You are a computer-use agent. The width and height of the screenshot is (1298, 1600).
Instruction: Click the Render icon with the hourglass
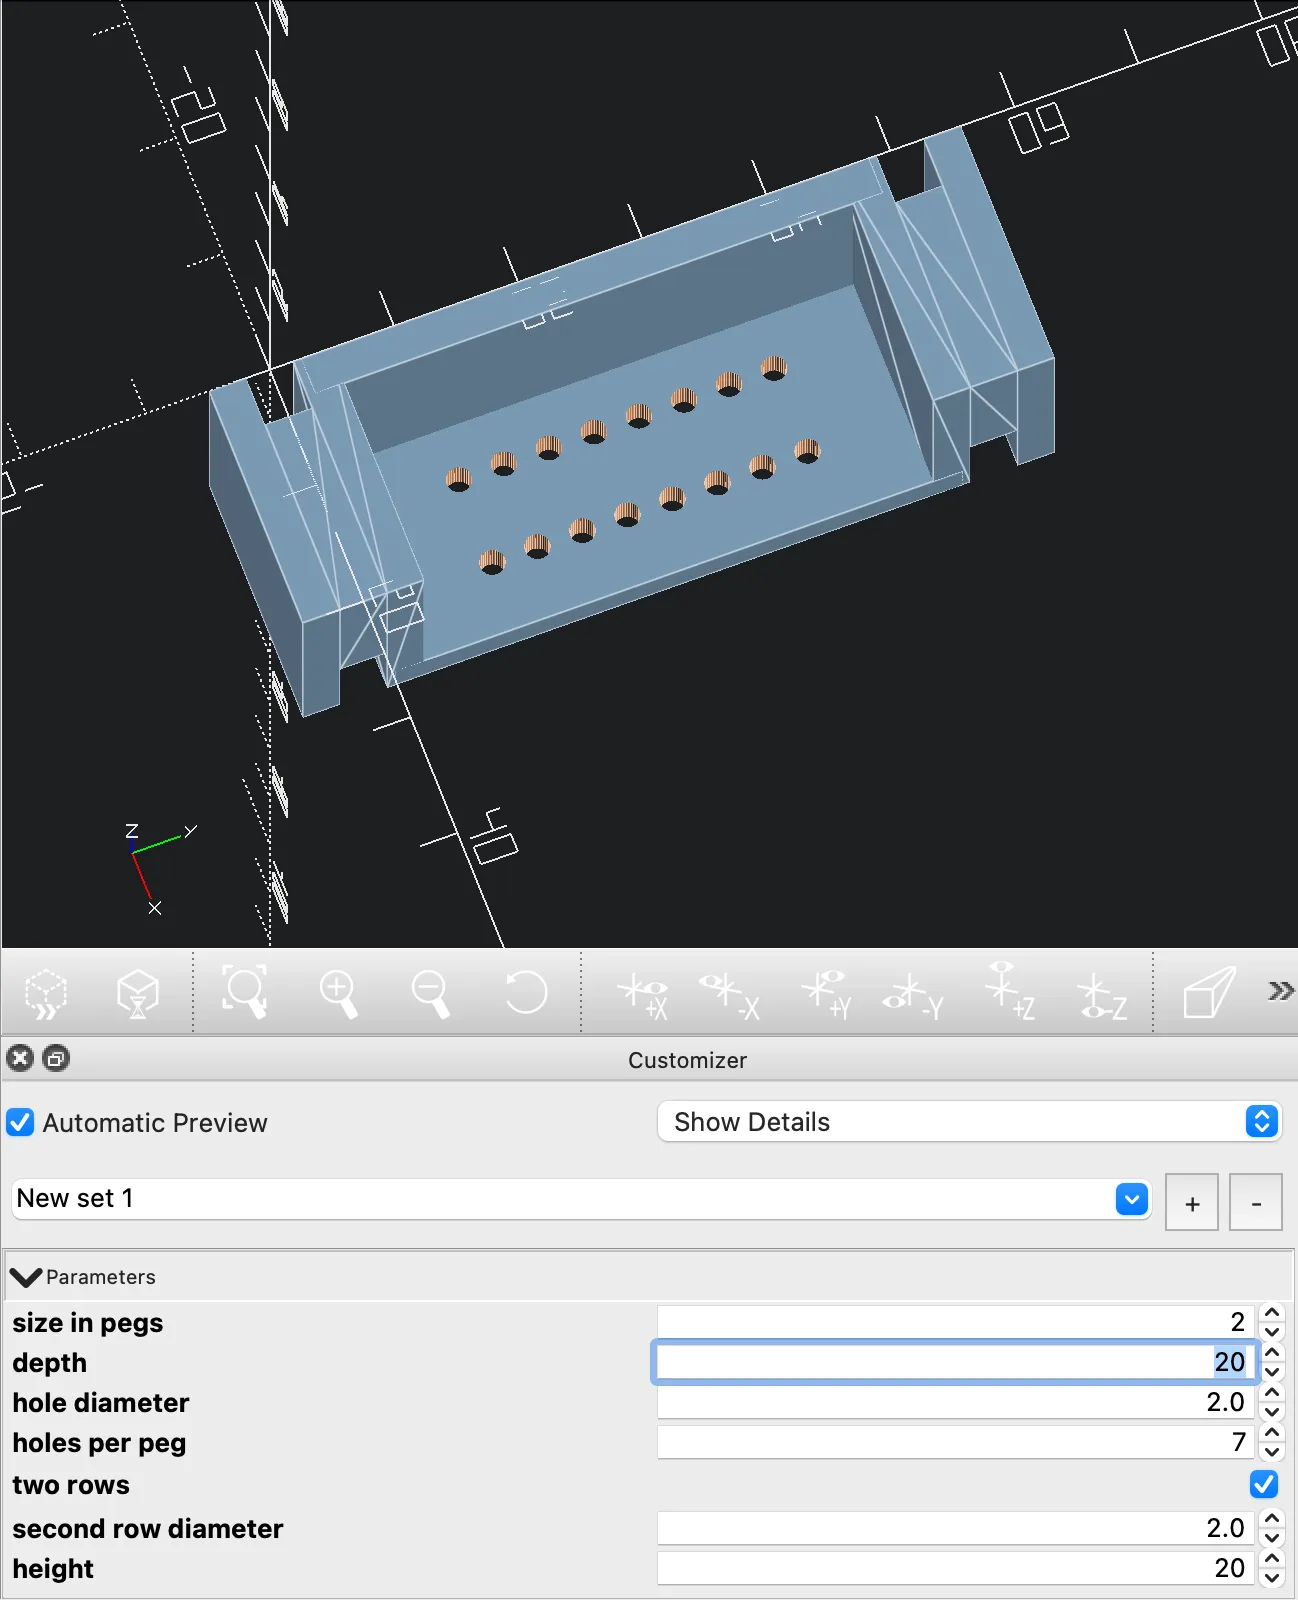138,993
